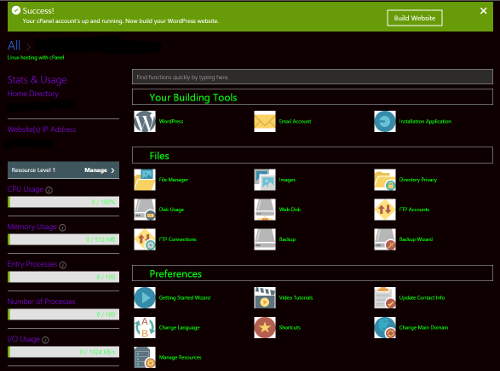The width and height of the screenshot is (500, 371).
Task: Click the Build Website button
Action: [415, 18]
